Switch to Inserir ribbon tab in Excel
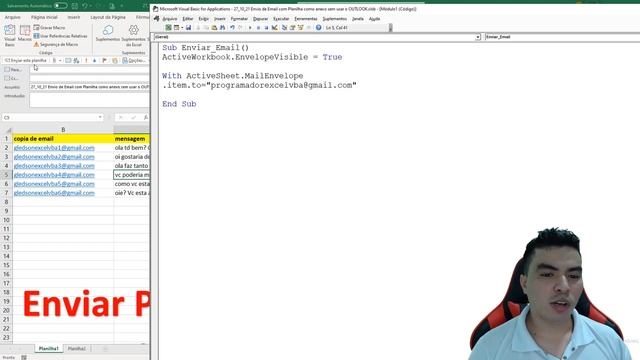Screen dimensions: 640x360 pyautogui.click(x=73, y=17)
